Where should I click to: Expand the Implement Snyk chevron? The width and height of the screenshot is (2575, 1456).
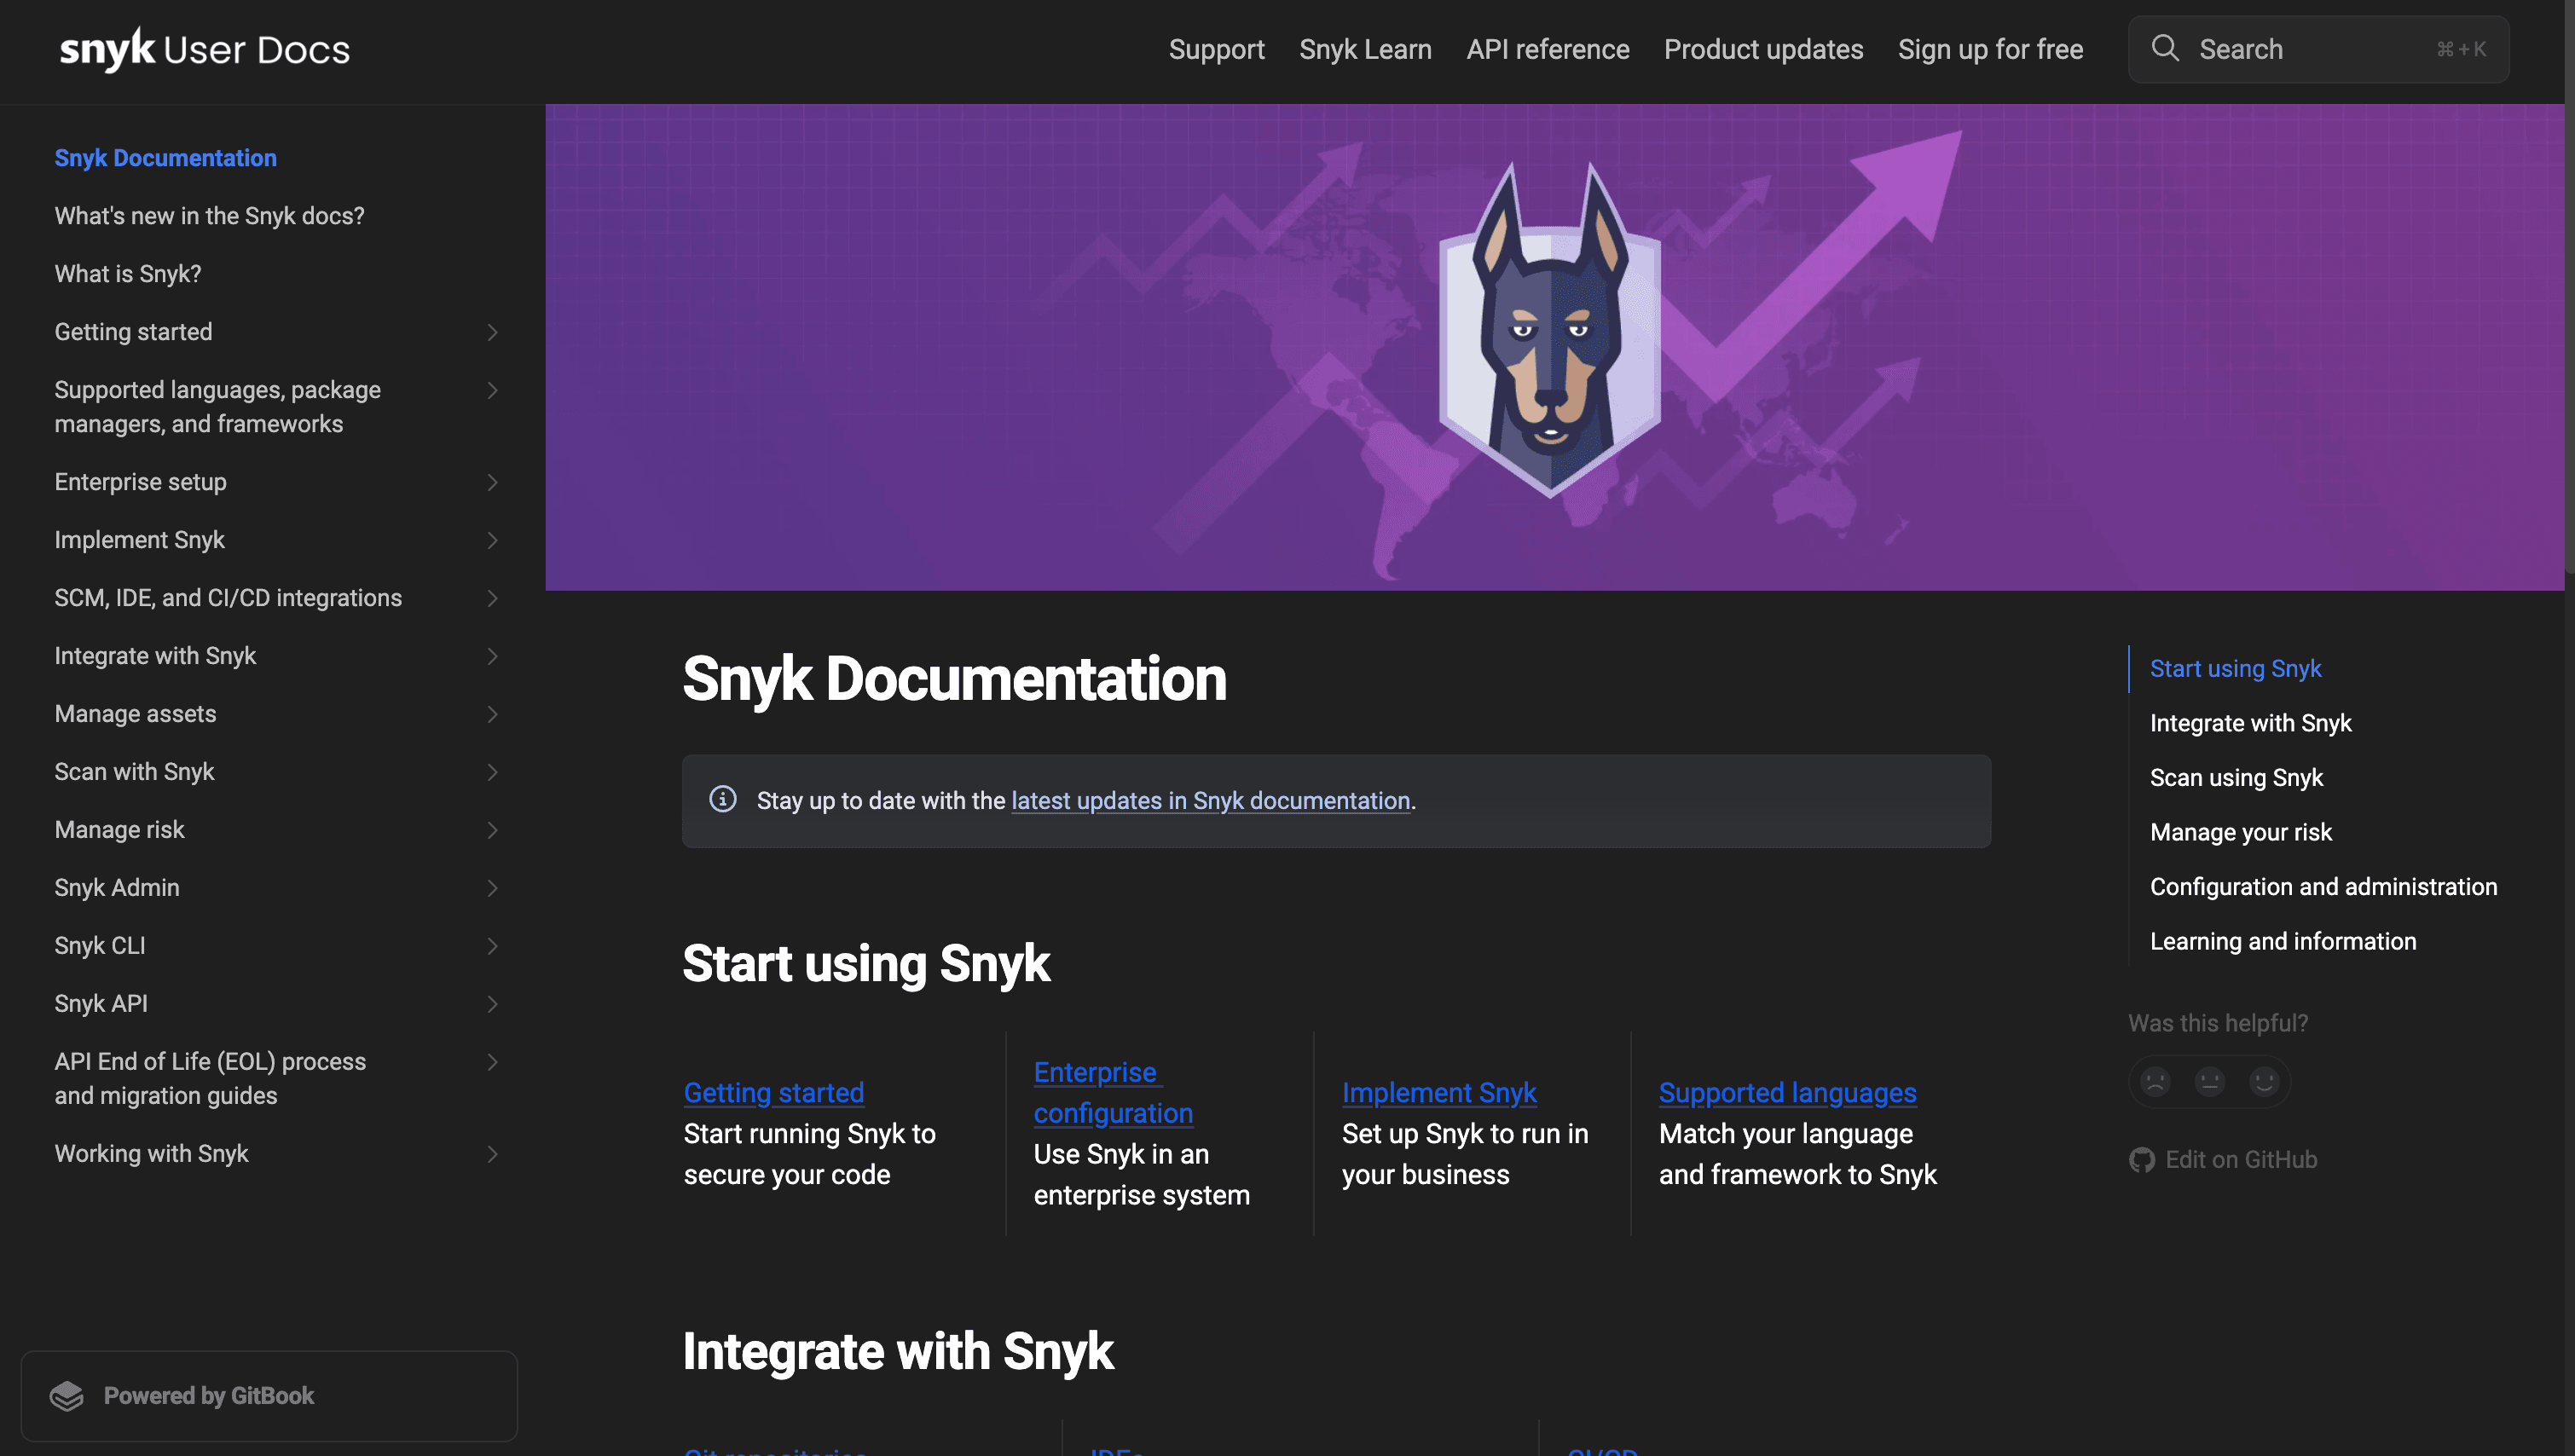[492, 540]
